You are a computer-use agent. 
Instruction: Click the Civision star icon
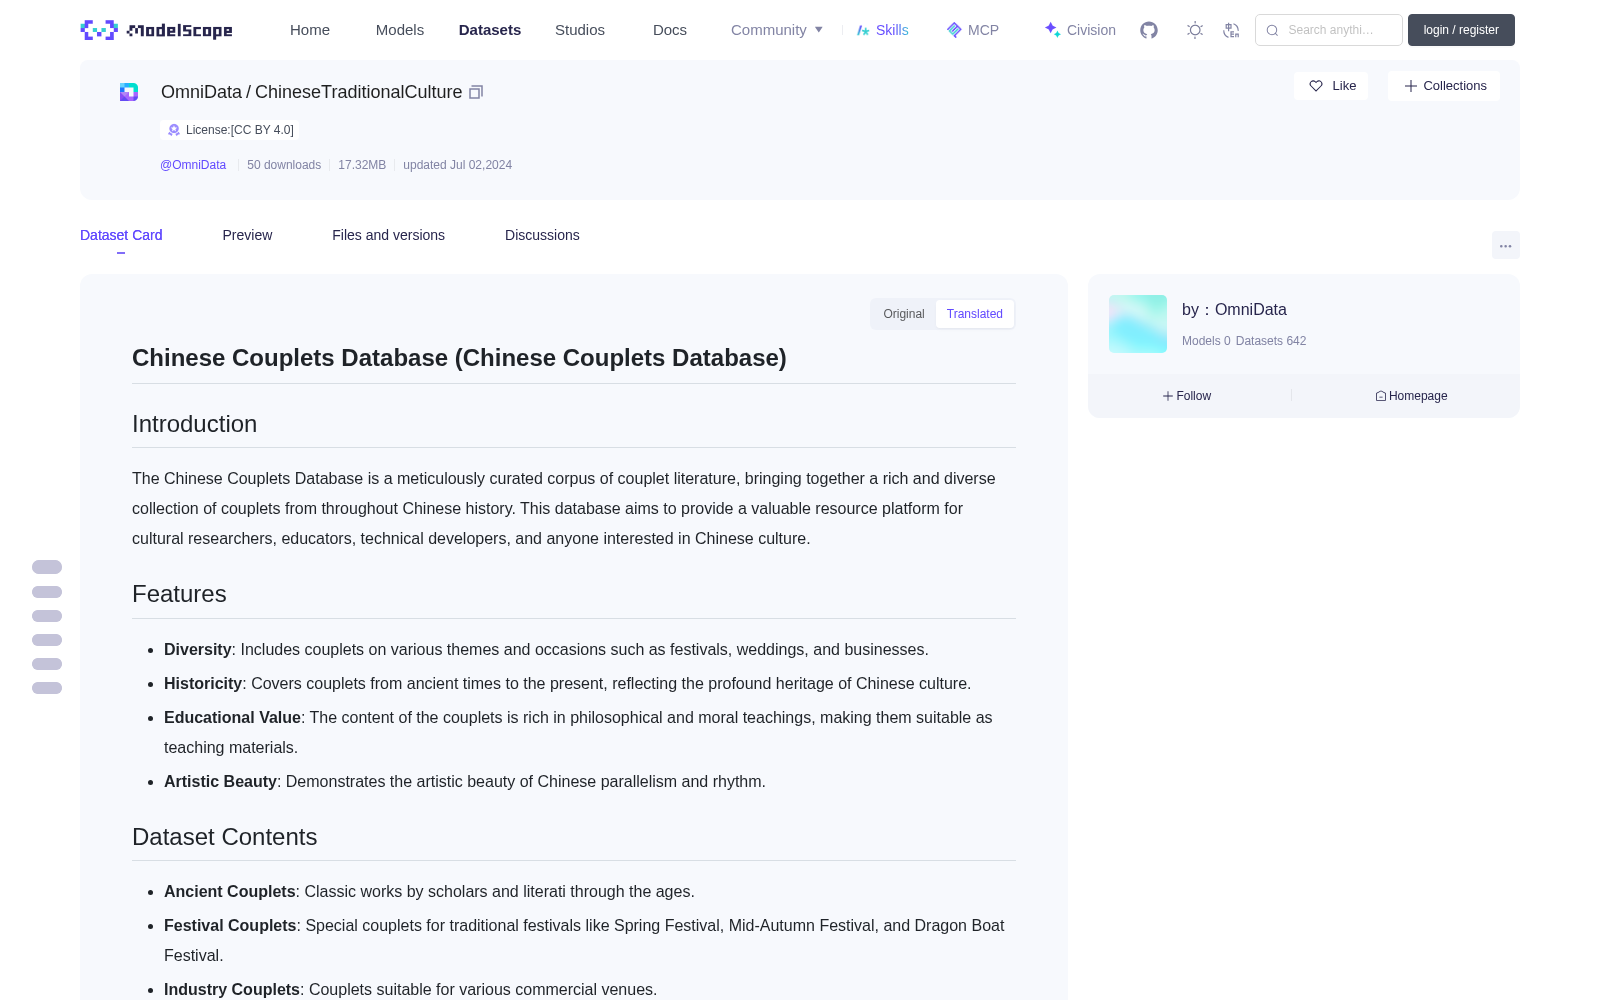click(1052, 30)
